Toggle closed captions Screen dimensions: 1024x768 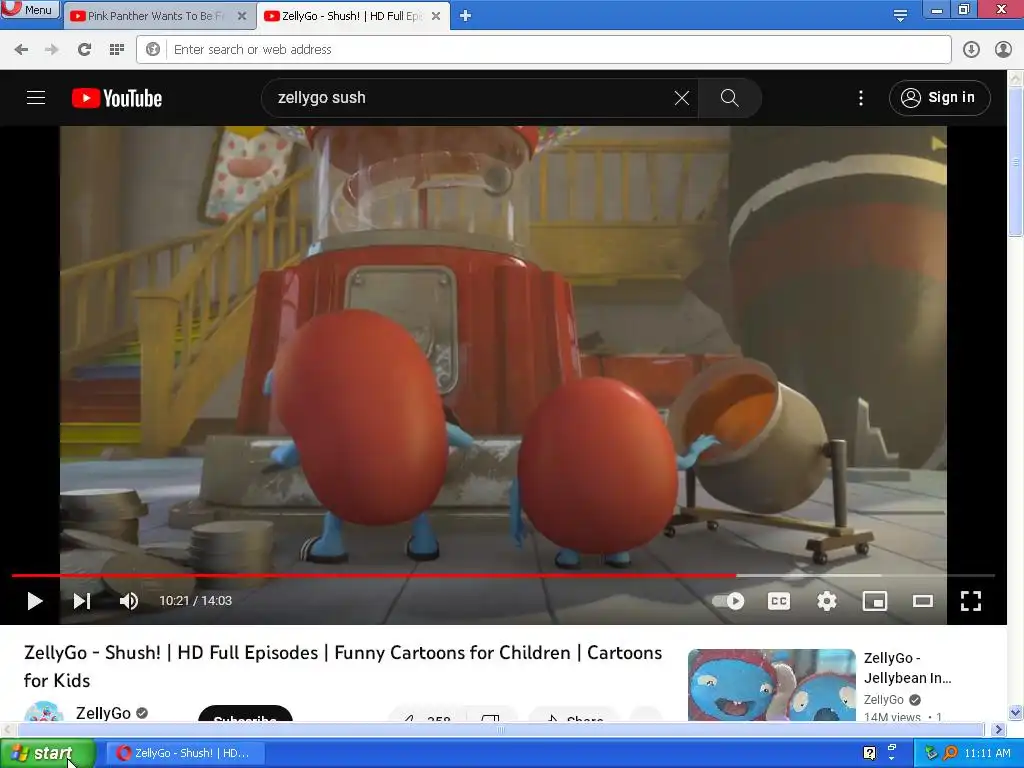[778, 601]
